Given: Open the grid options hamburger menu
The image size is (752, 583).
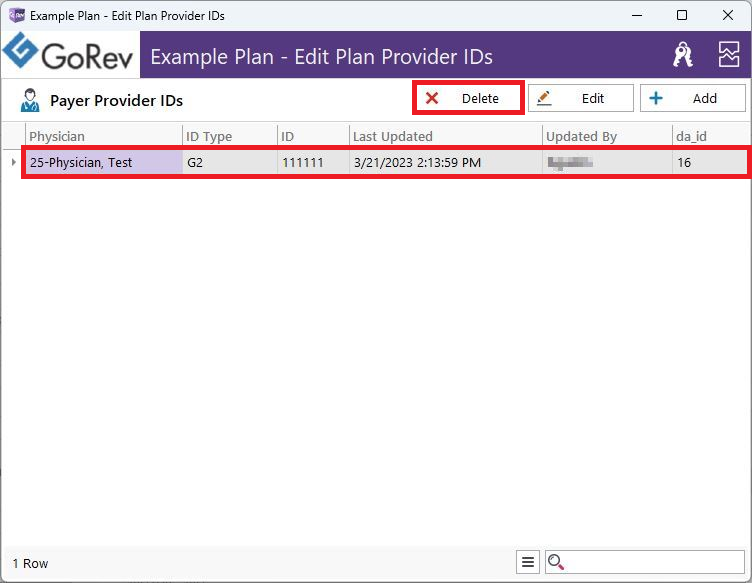Looking at the screenshot, I should 528,562.
